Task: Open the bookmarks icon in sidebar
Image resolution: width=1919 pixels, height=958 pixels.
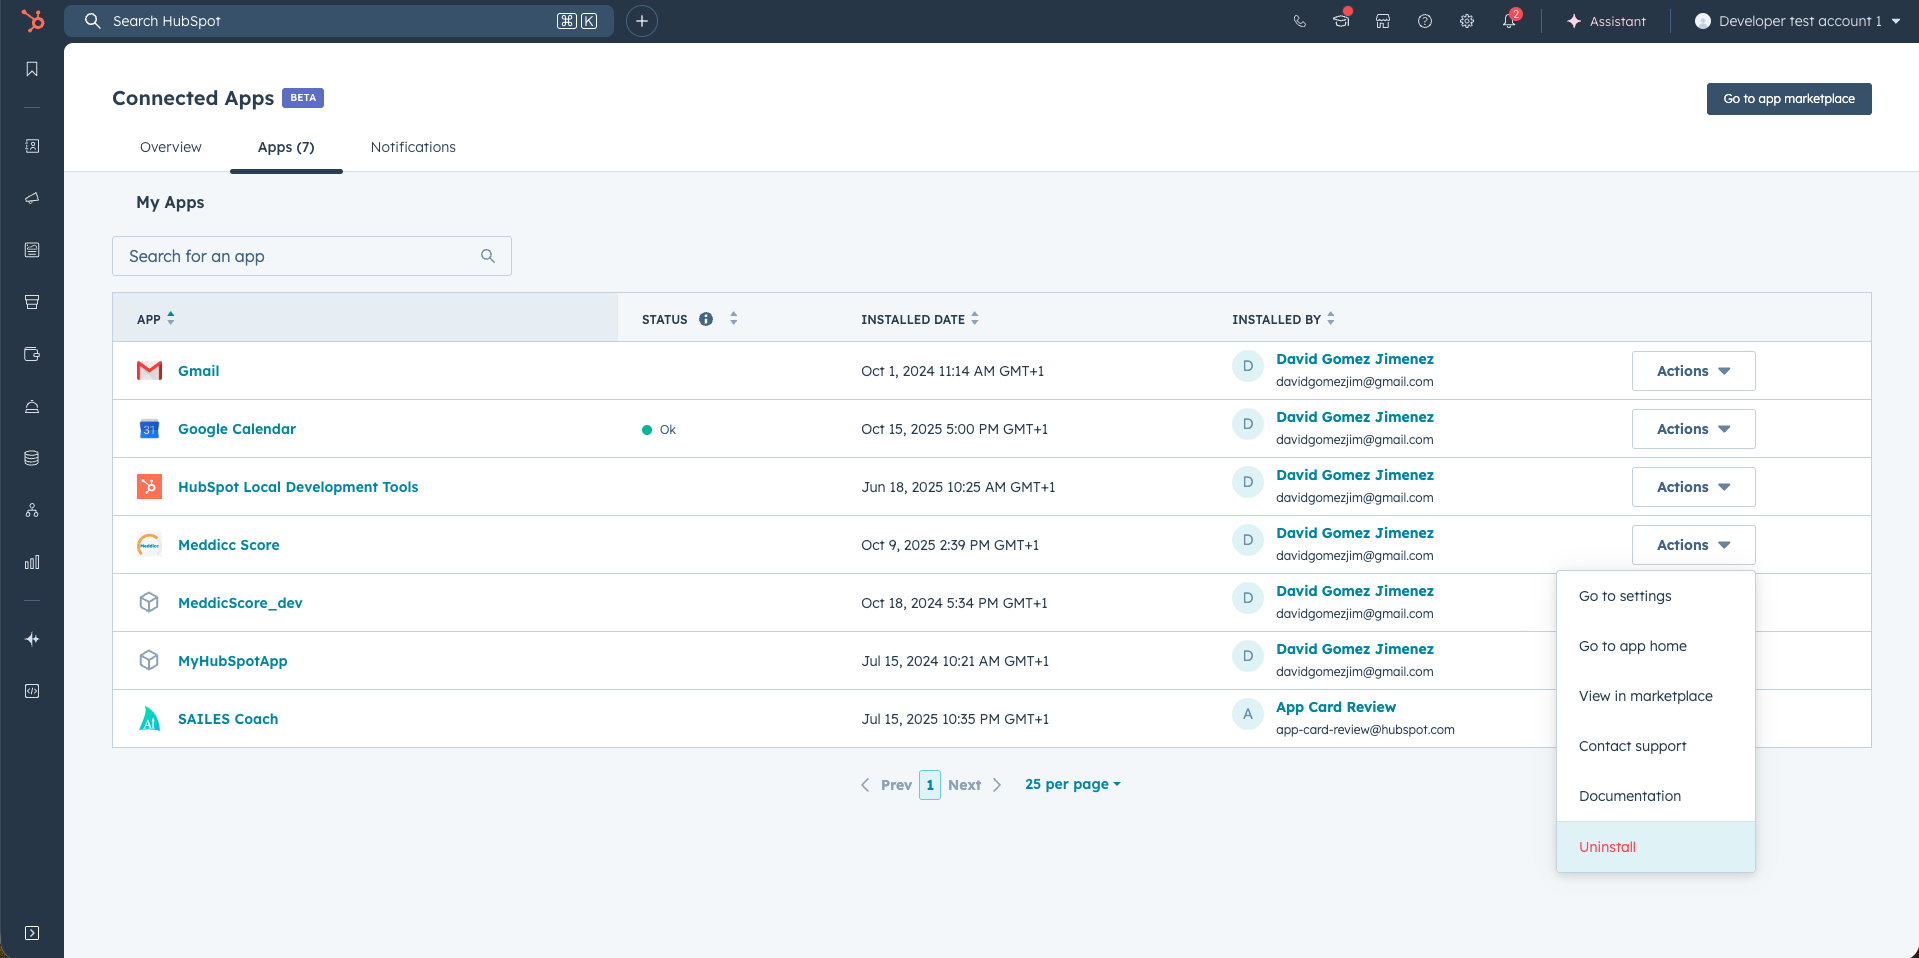Action: click(32, 69)
